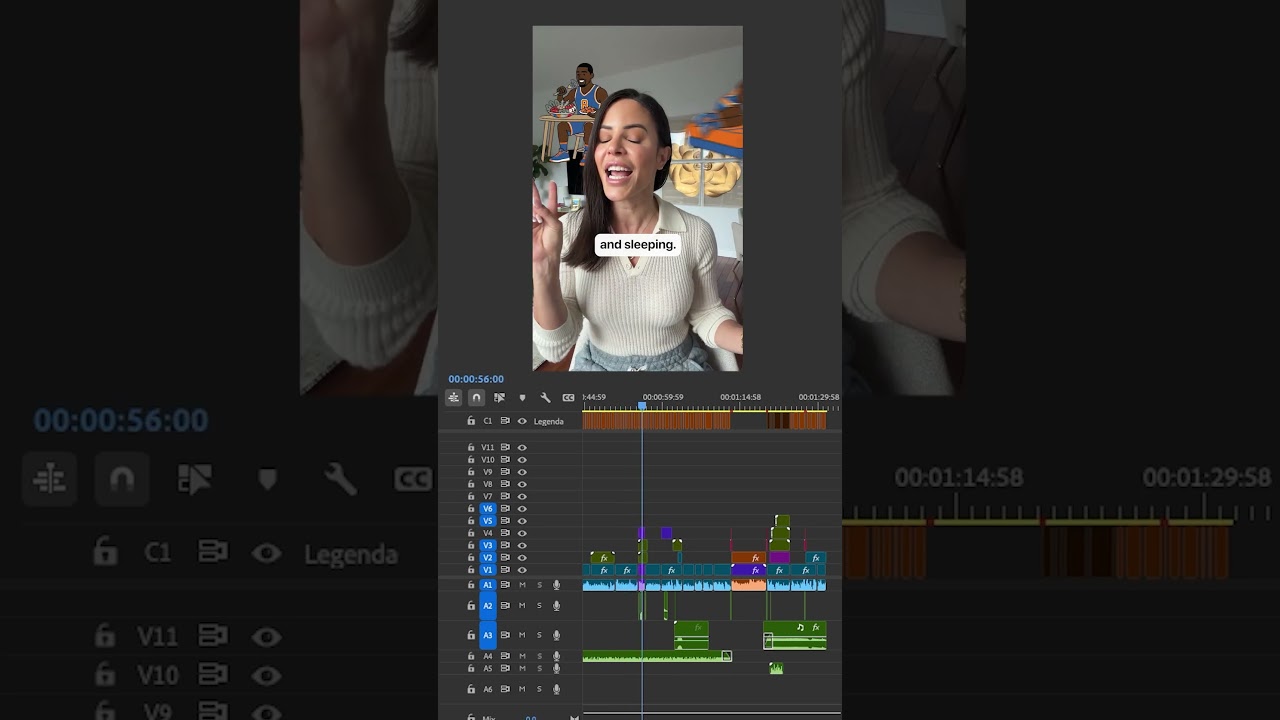
Task: Toggle targeting for audio track A4
Action: (488, 656)
